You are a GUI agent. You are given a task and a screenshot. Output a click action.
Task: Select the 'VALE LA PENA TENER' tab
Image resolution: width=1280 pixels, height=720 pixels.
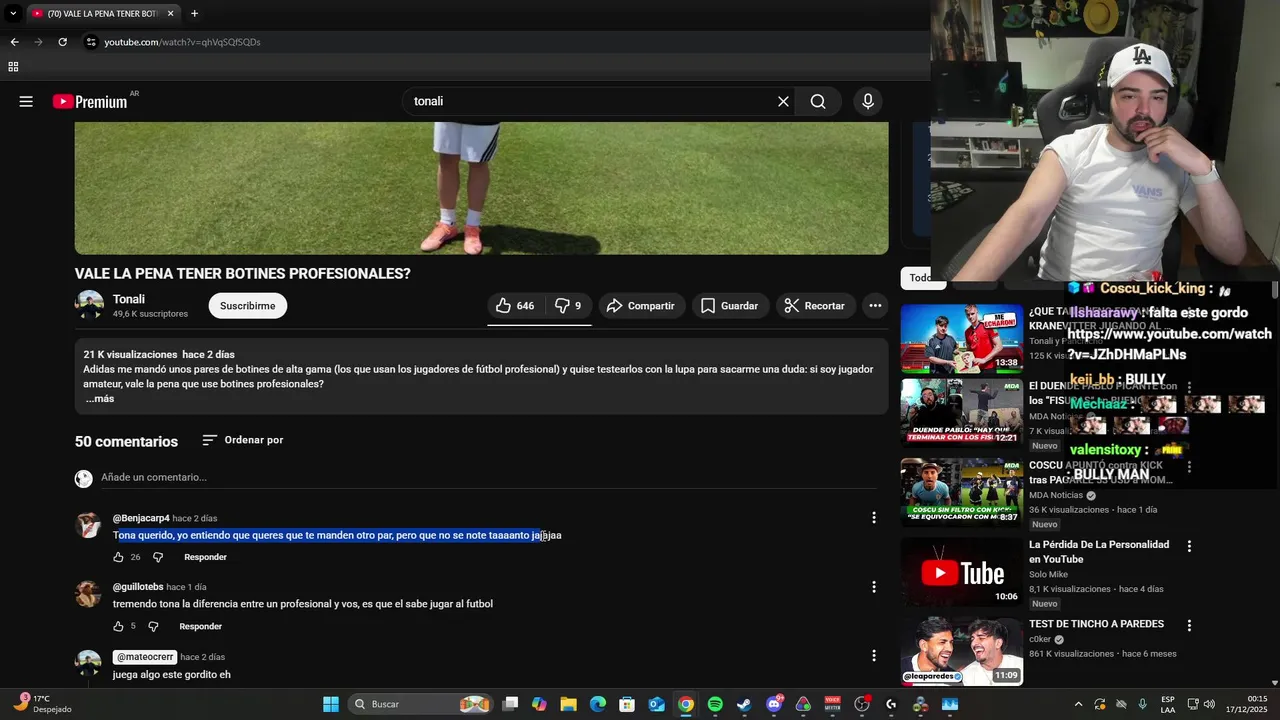click(103, 14)
